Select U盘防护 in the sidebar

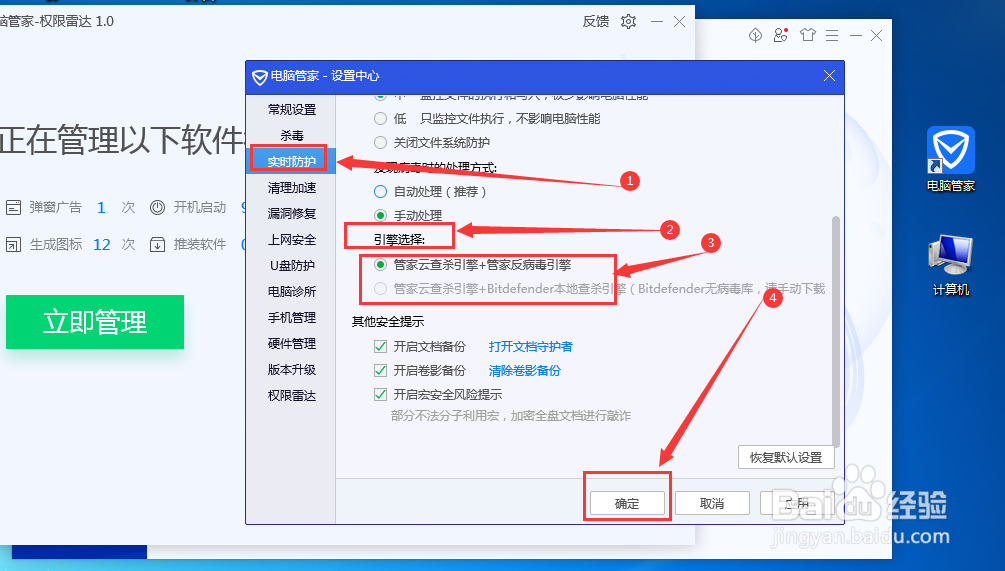click(x=292, y=265)
